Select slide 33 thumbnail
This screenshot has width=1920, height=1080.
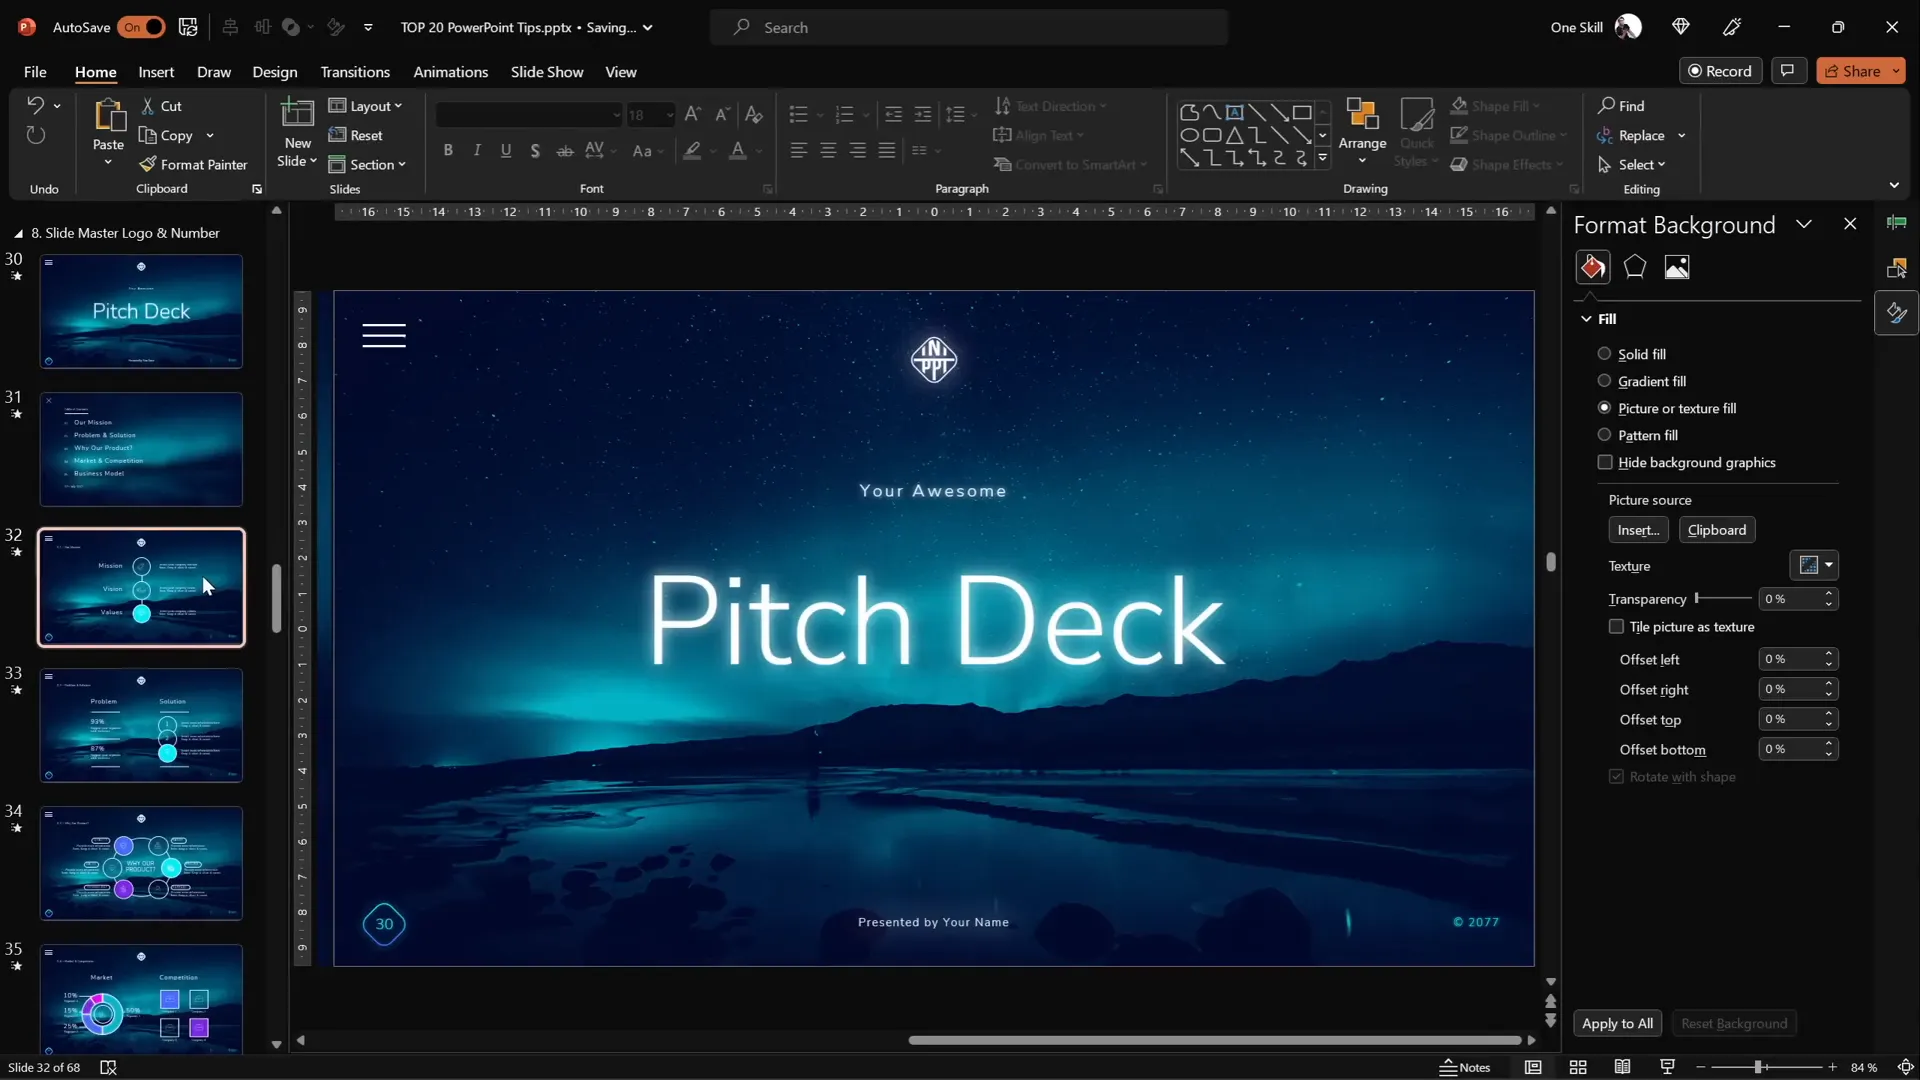tap(141, 725)
